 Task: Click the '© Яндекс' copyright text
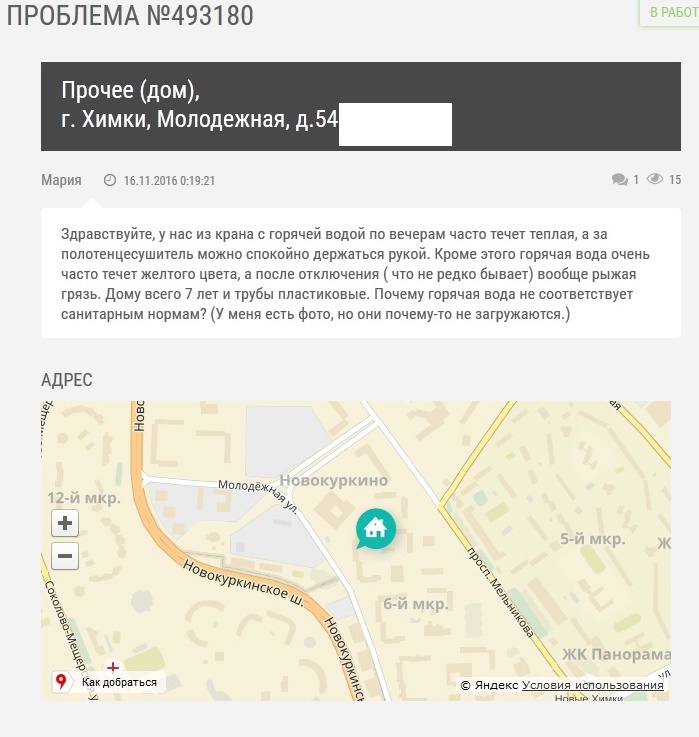pyautogui.click(x=489, y=685)
